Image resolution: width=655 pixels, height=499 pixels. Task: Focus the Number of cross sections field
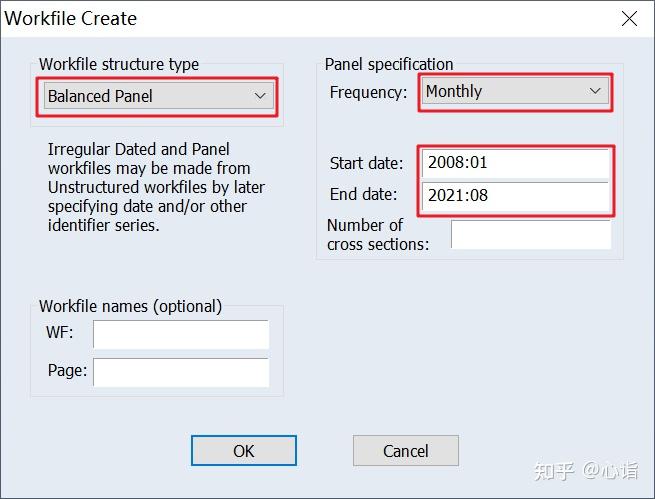pos(530,234)
